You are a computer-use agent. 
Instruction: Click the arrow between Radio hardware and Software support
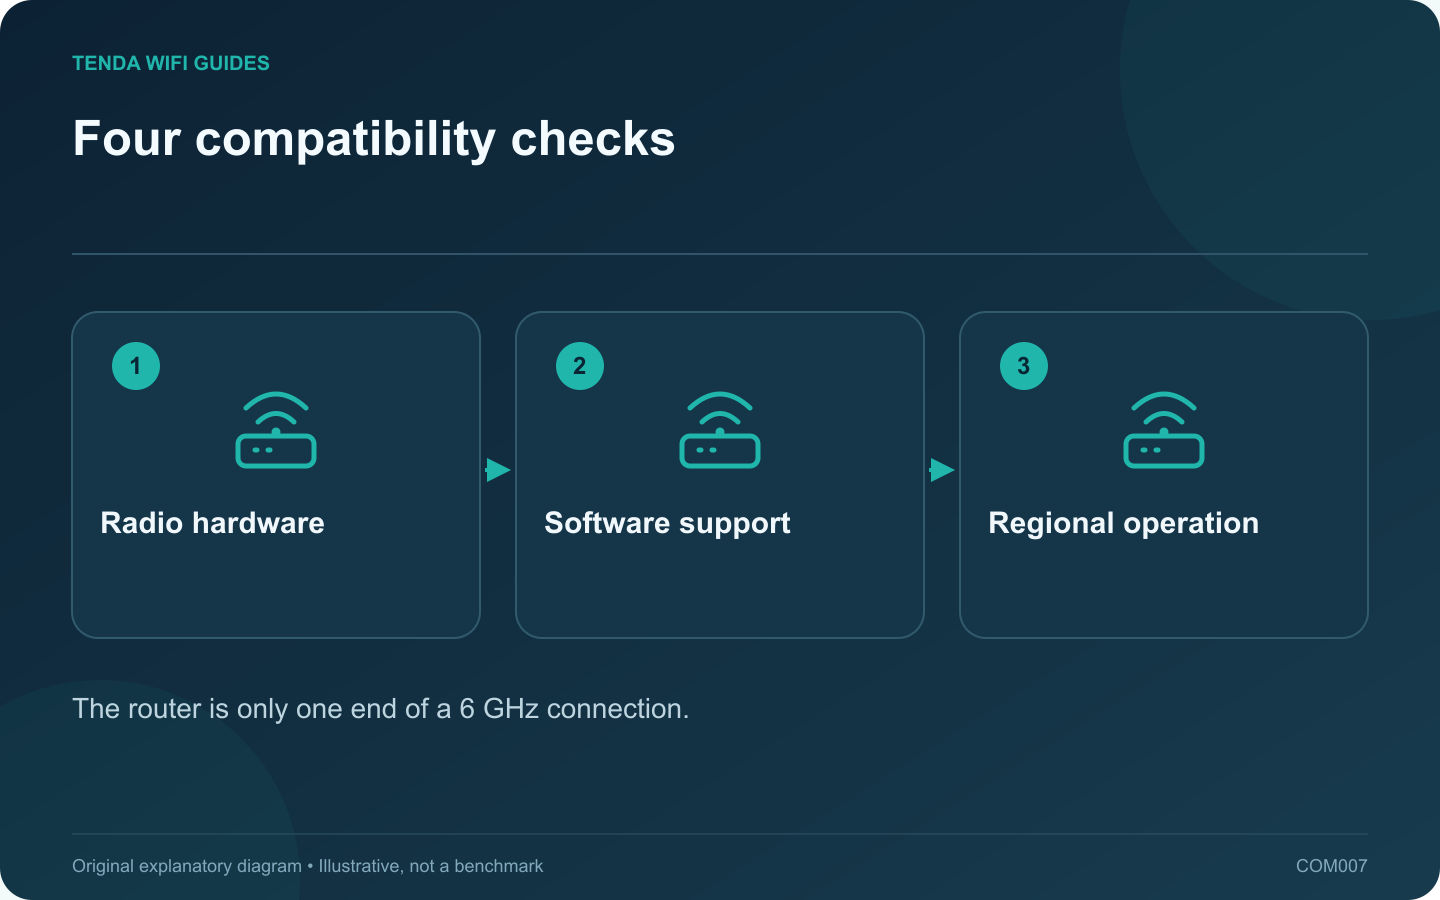pos(498,470)
